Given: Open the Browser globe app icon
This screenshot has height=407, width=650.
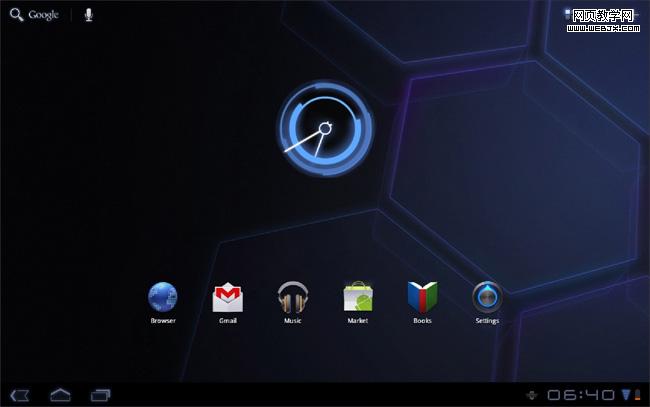Looking at the screenshot, I should [163, 297].
